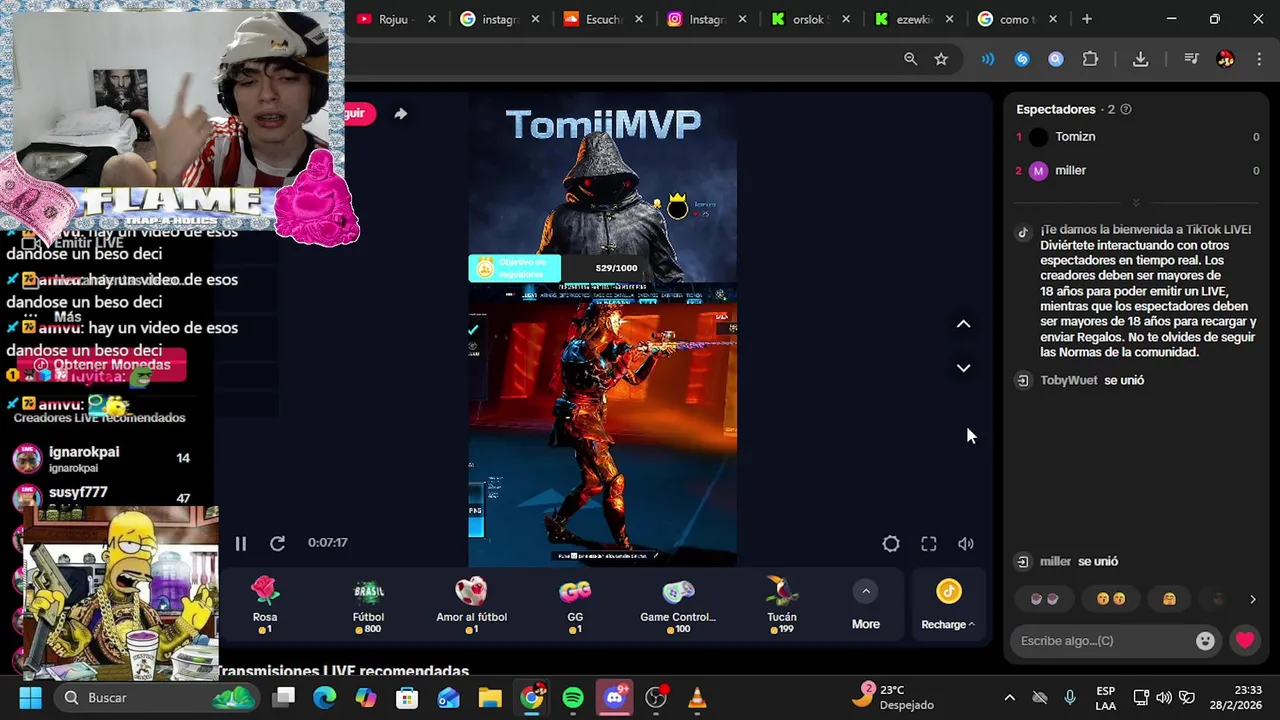Switch to first instagram Google tab
The height and width of the screenshot is (720, 1280).
pos(499,19)
